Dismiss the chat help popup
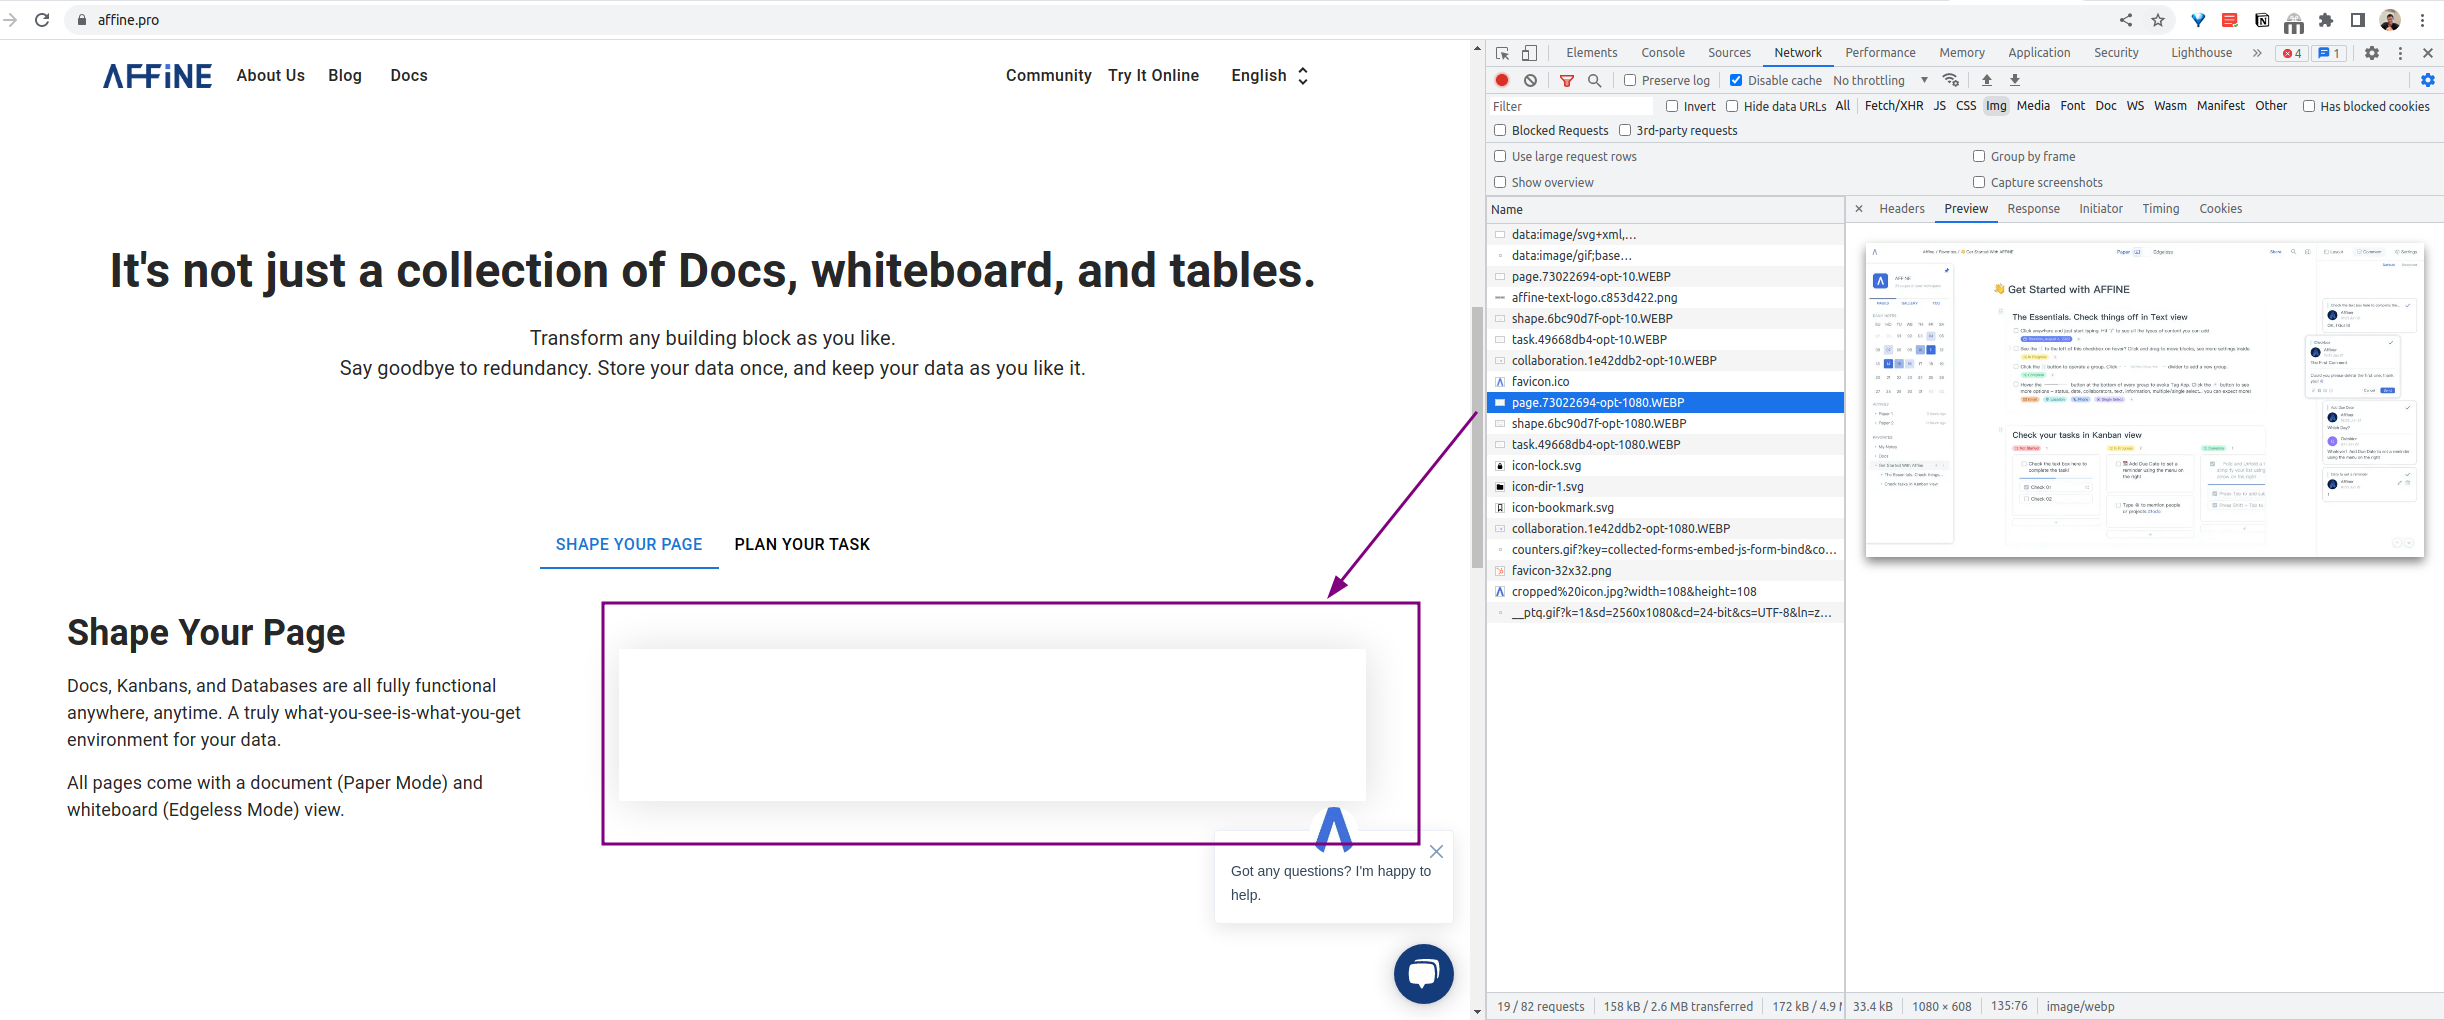Screen dimensions: 2444x1020 1436,852
